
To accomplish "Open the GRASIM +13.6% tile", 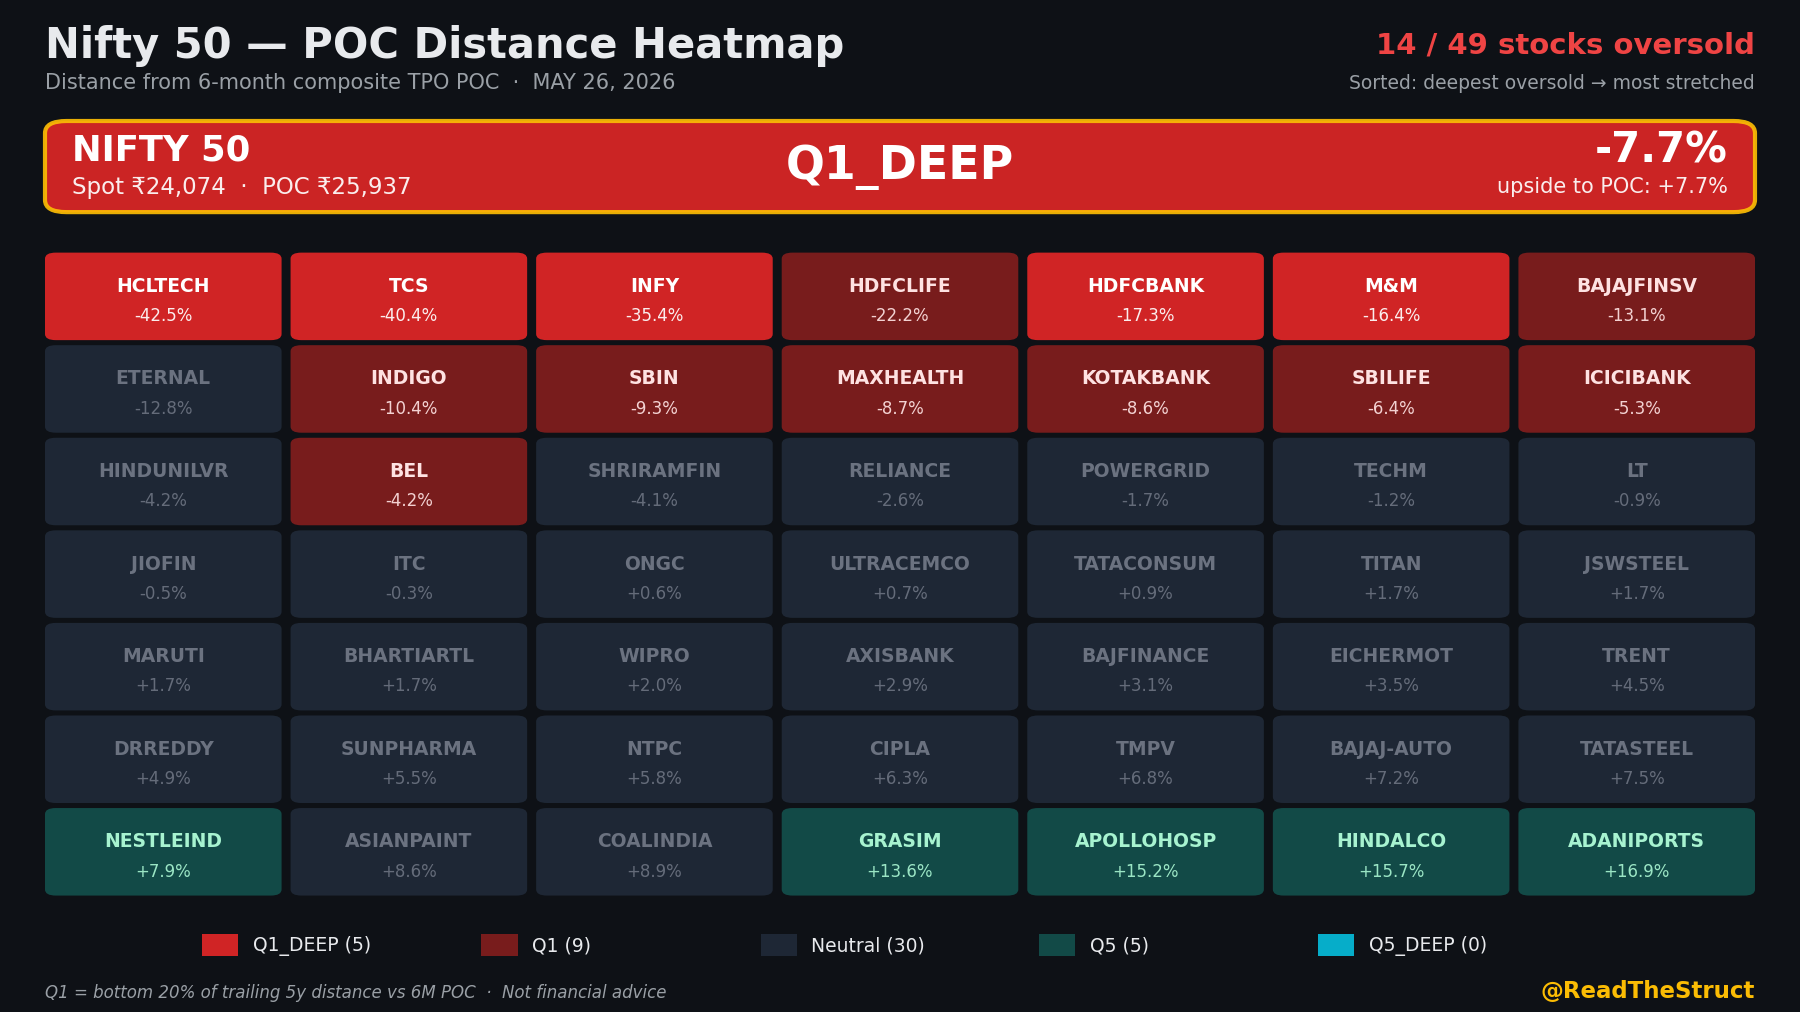I will [x=900, y=852].
